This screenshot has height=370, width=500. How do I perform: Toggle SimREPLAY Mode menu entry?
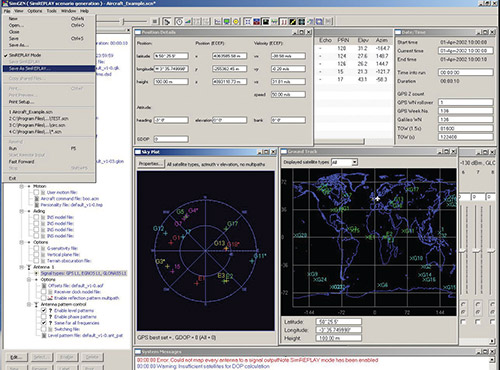[49, 55]
